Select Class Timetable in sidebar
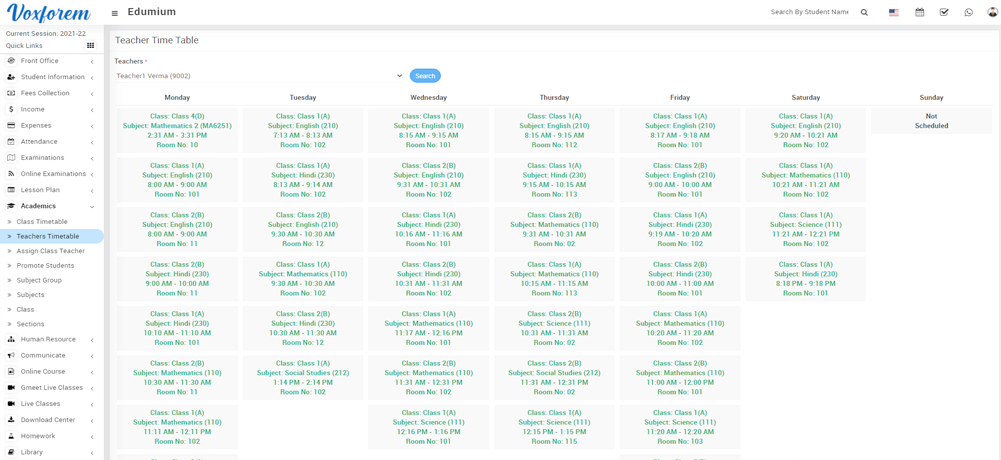Image resolution: width=1001 pixels, height=460 pixels. (42, 222)
